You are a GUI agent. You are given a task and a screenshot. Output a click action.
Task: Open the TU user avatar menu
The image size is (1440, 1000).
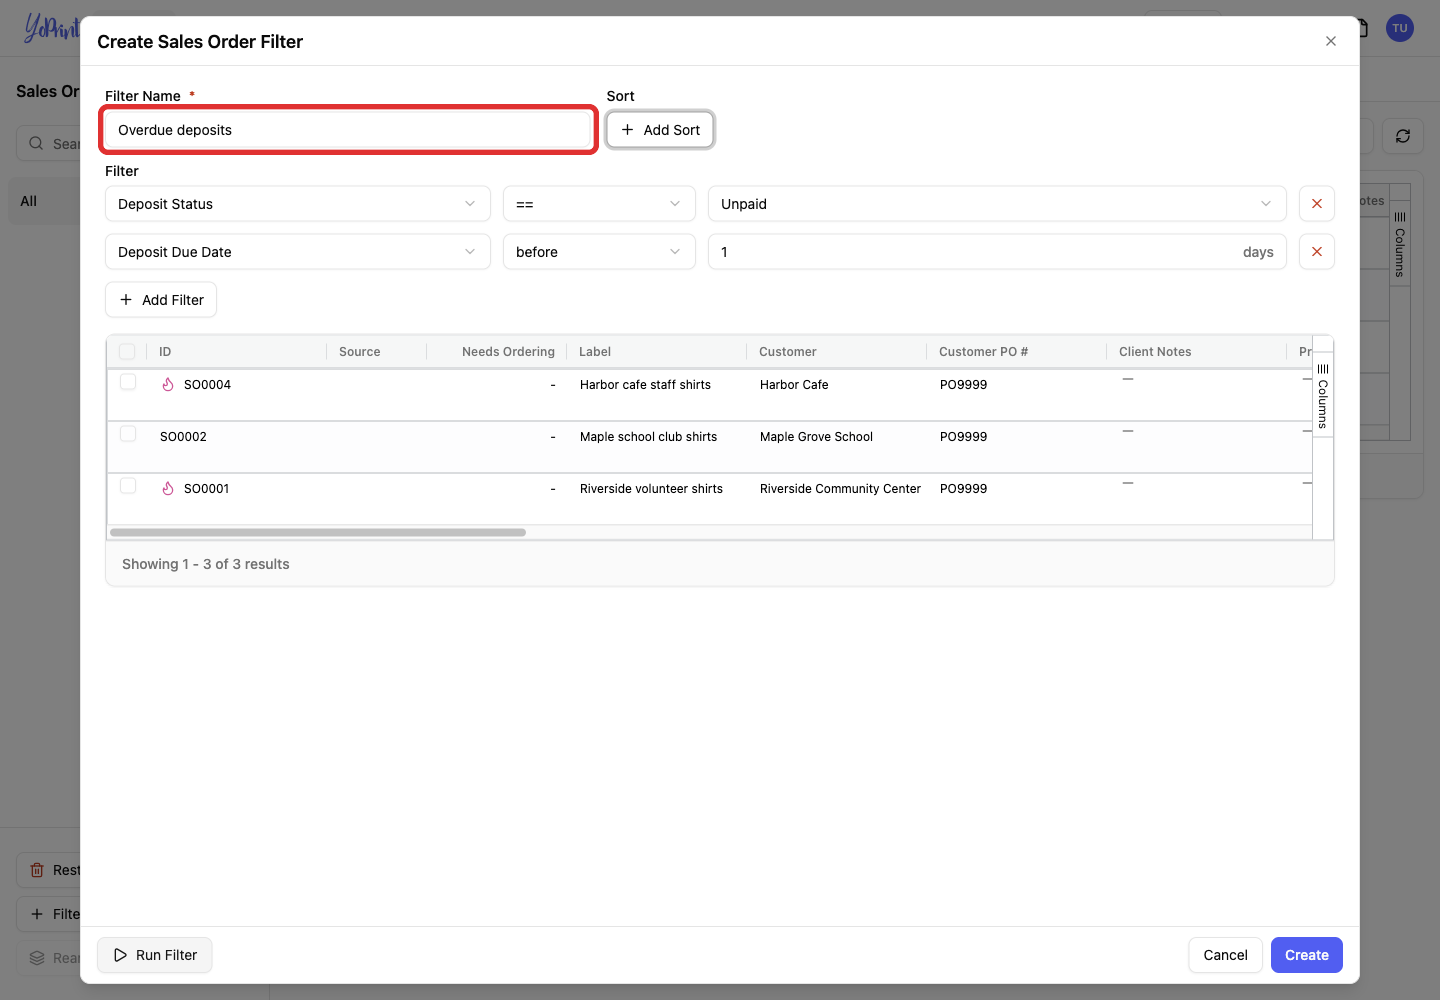click(1400, 28)
